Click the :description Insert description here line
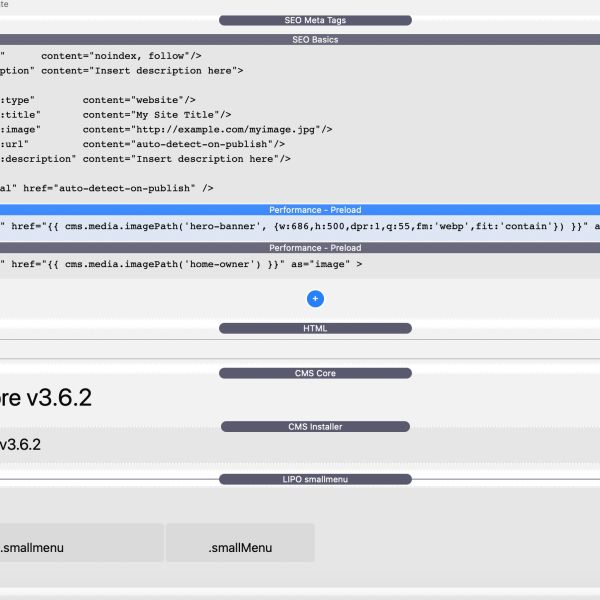Viewport: 600px width, 600px height. click(145, 159)
